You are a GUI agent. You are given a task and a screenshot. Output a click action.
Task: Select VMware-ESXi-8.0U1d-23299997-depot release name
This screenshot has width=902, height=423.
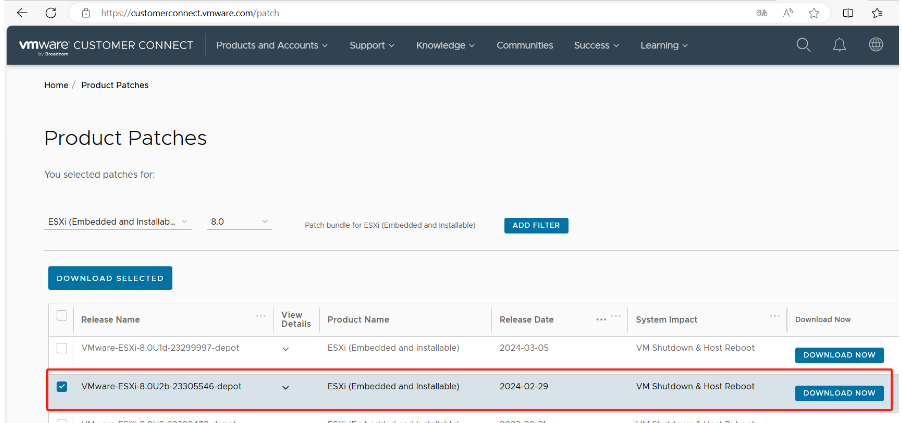[x=160, y=348]
